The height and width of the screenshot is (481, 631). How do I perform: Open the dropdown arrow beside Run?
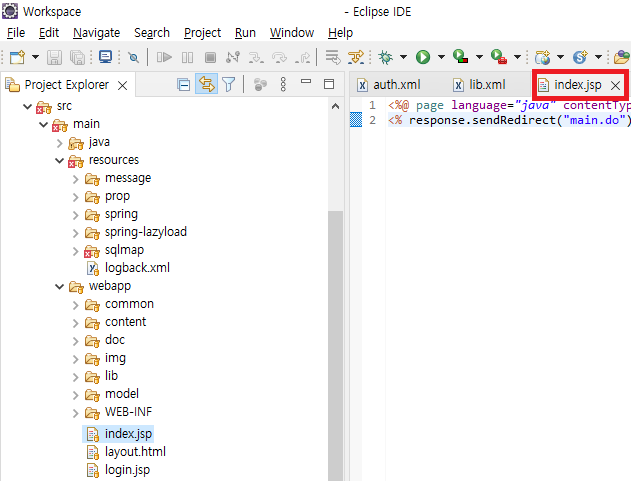[x=440, y=58]
